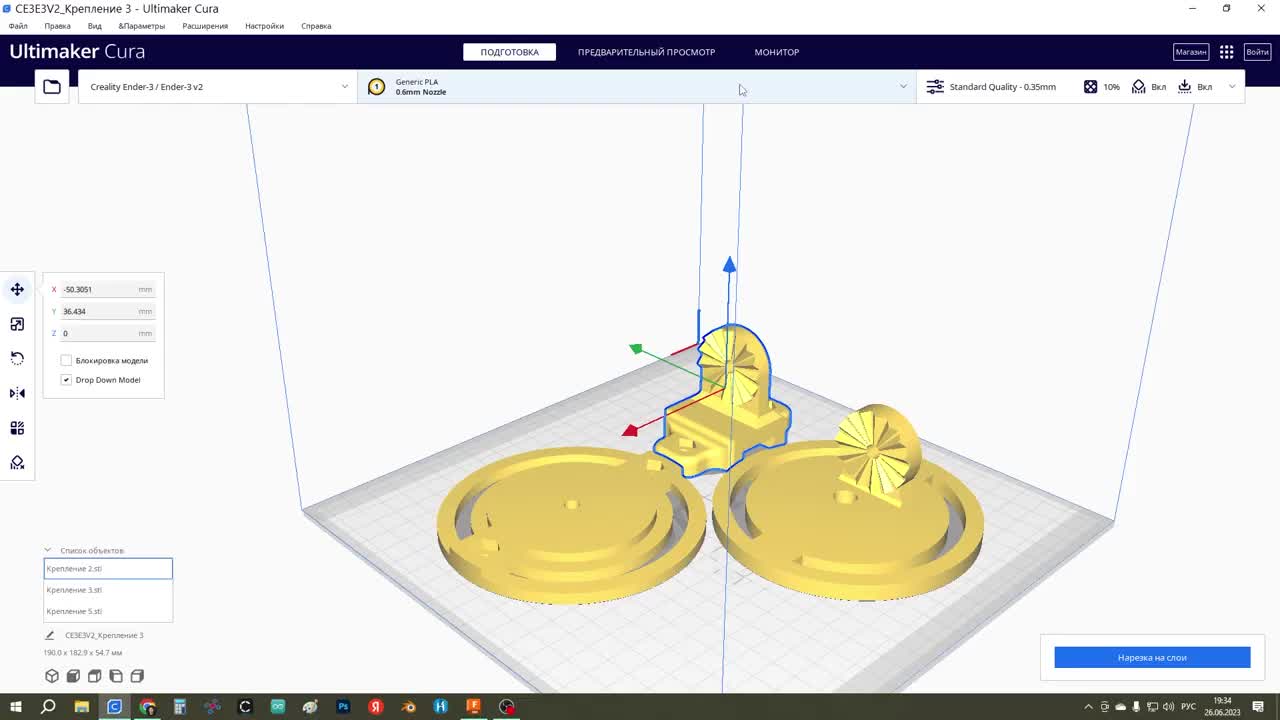Click the 10% infill icon
The image size is (1280, 720).
[x=1090, y=87]
